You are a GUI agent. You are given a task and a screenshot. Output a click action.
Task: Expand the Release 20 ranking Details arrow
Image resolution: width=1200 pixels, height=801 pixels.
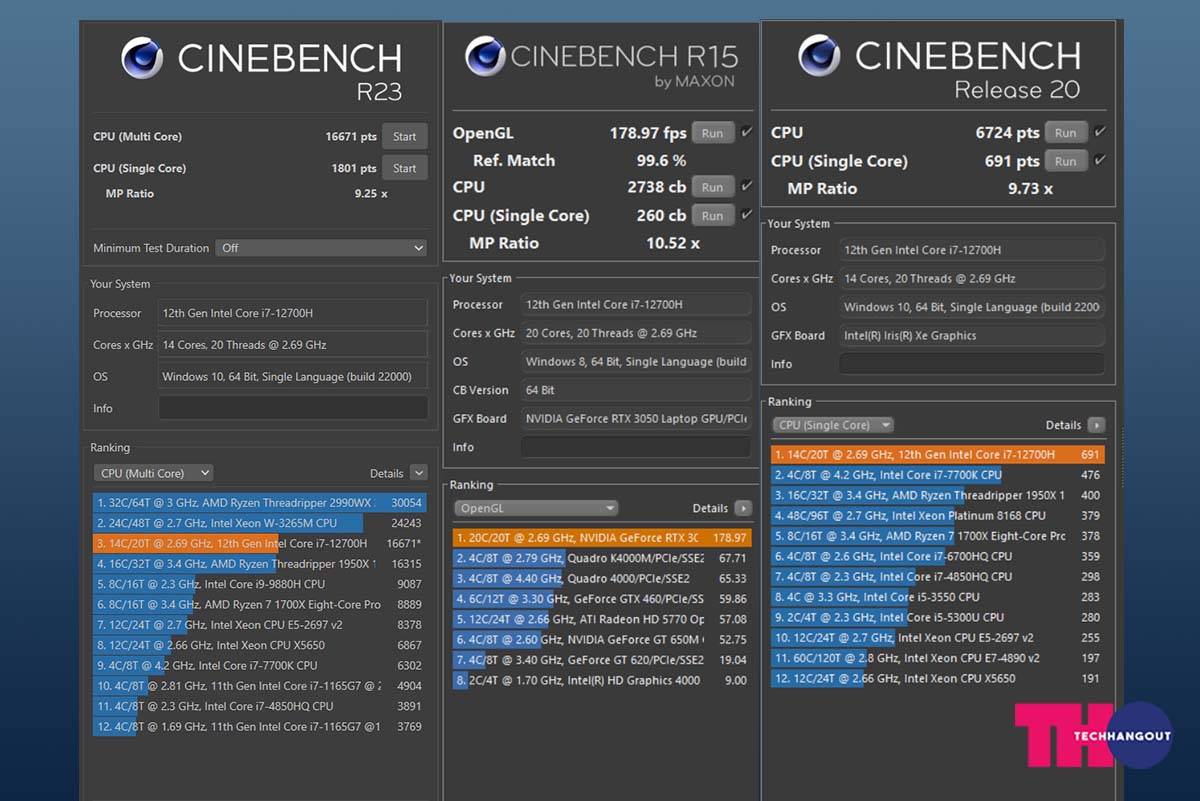click(1096, 425)
